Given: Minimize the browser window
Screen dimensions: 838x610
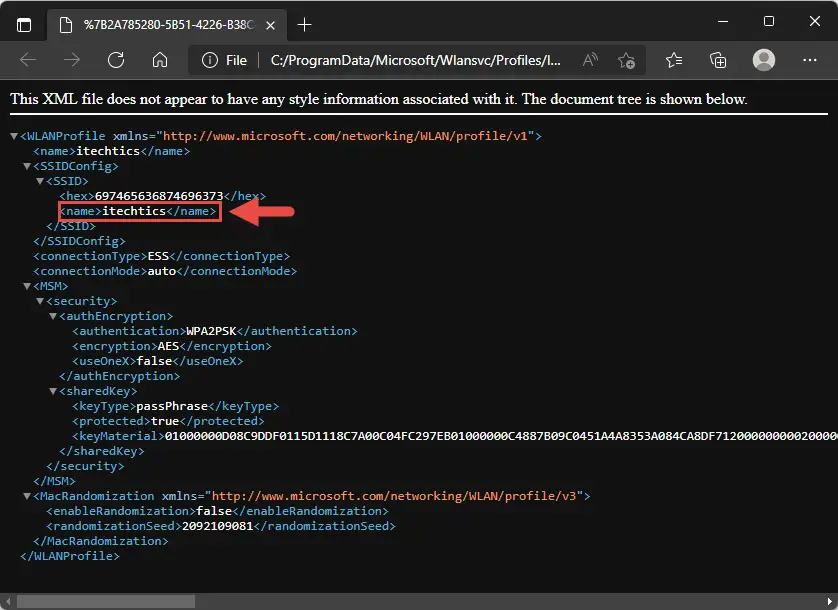Looking at the screenshot, I should 723,21.
